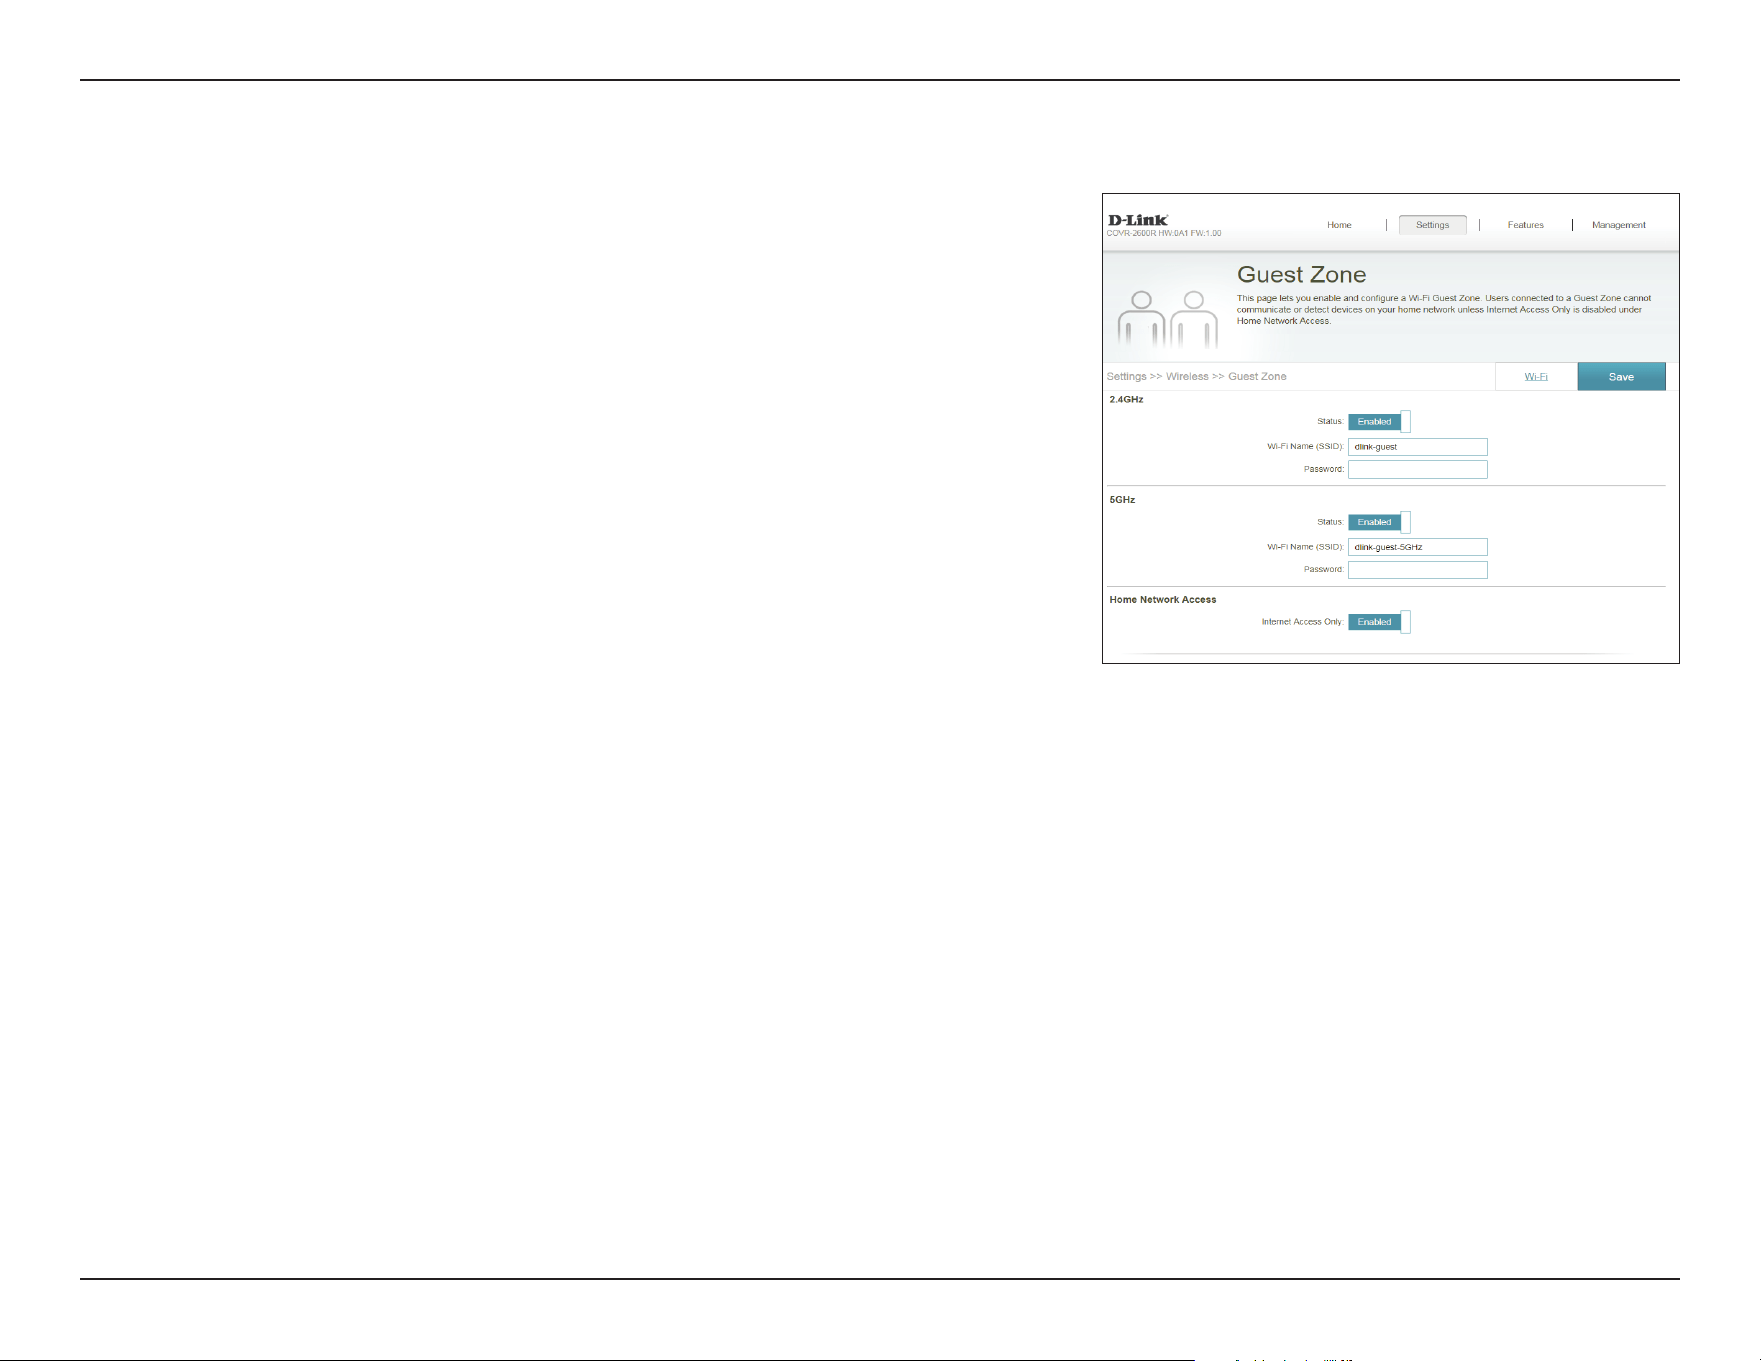1761x1361 pixels.
Task: Click the 5GHz Wi-Fi Name field
Action: pyautogui.click(x=1417, y=547)
